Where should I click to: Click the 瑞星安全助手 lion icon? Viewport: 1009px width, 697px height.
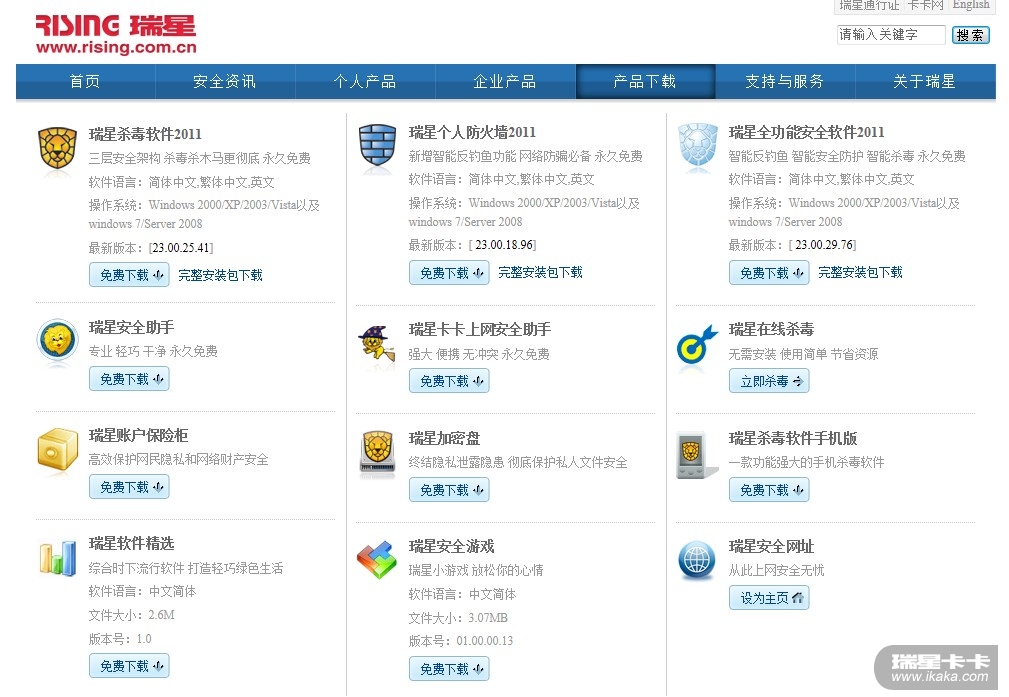(57, 340)
